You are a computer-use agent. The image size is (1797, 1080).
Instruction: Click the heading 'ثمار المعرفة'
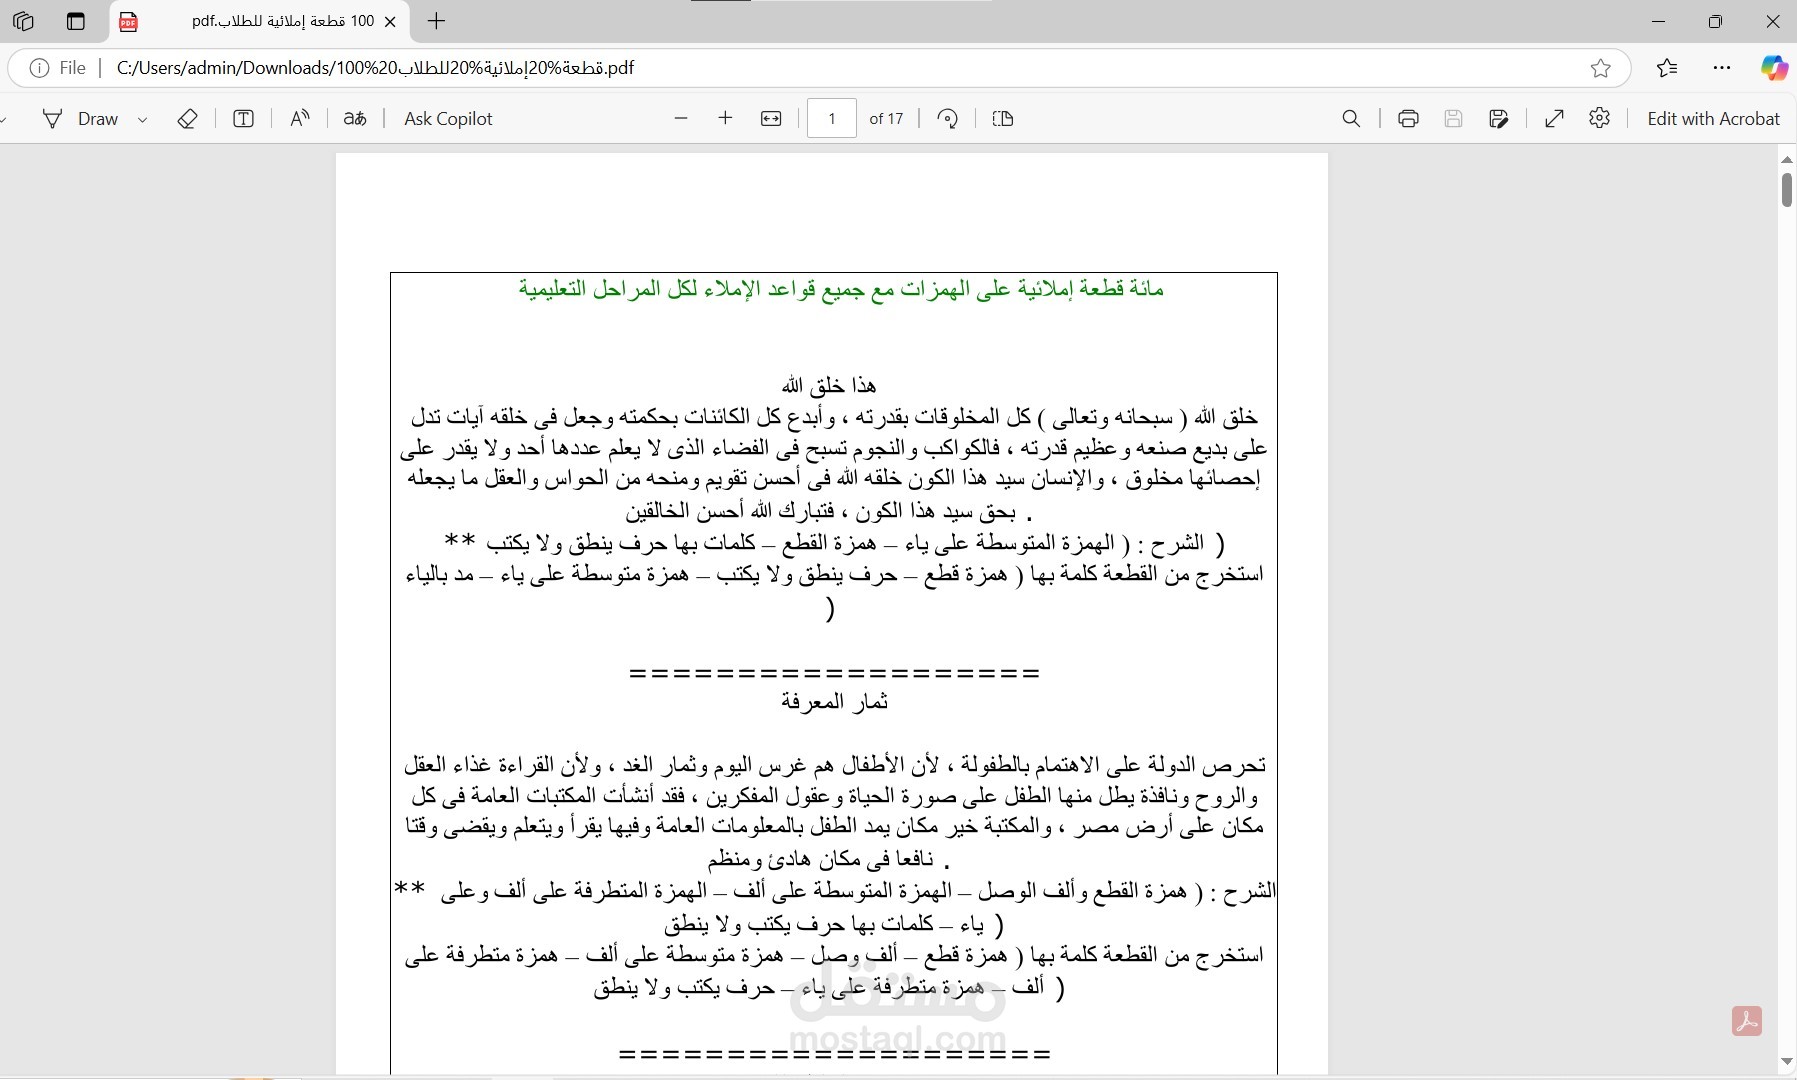[834, 702]
